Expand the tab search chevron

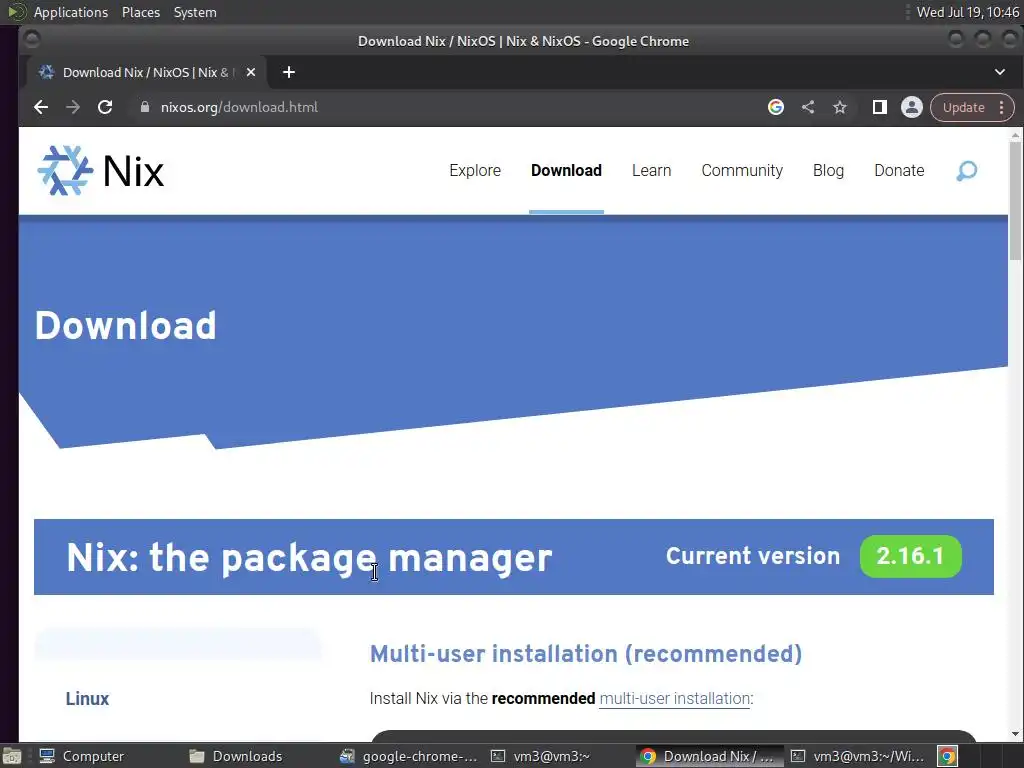tap(1000, 72)
